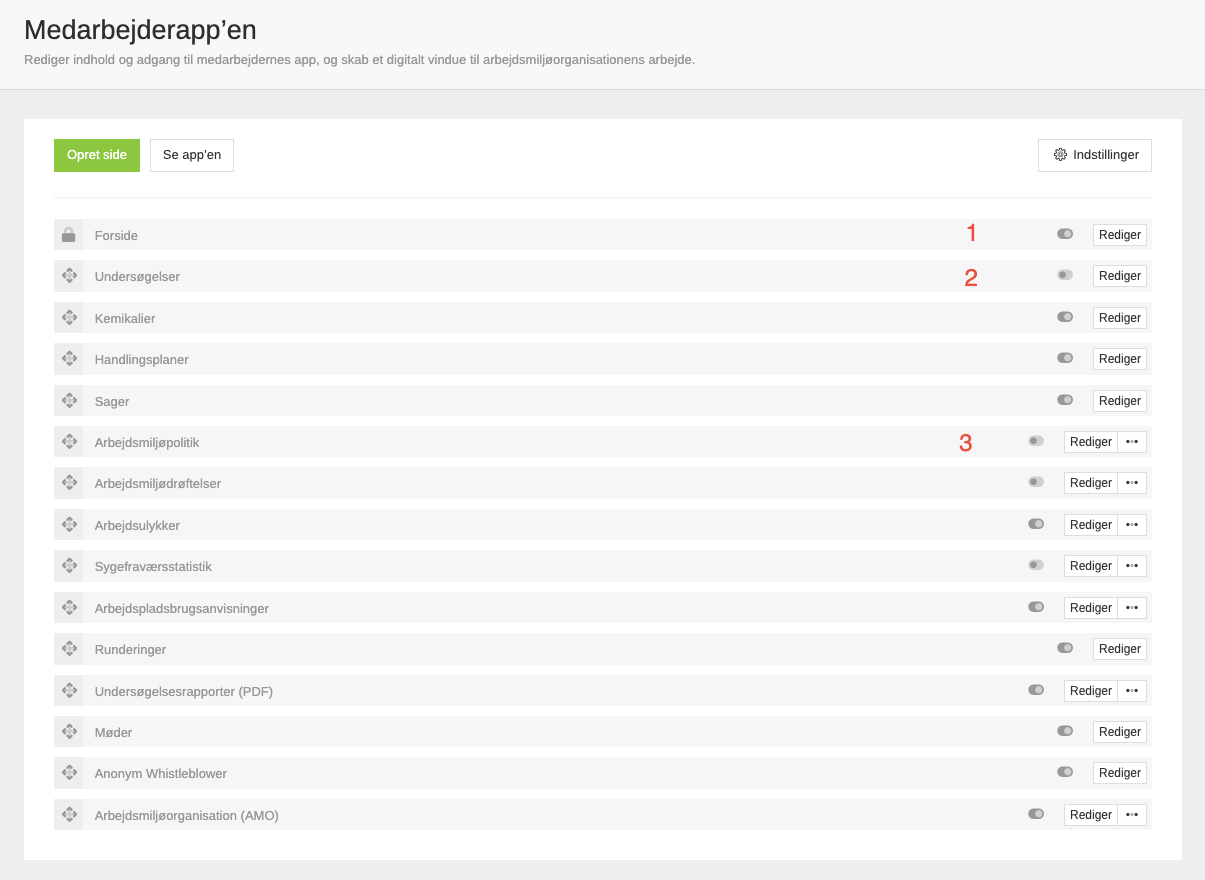Click the move handle for Arbejdsmiljøpolitik
The image size is (1205, 880).
[69, 442]
